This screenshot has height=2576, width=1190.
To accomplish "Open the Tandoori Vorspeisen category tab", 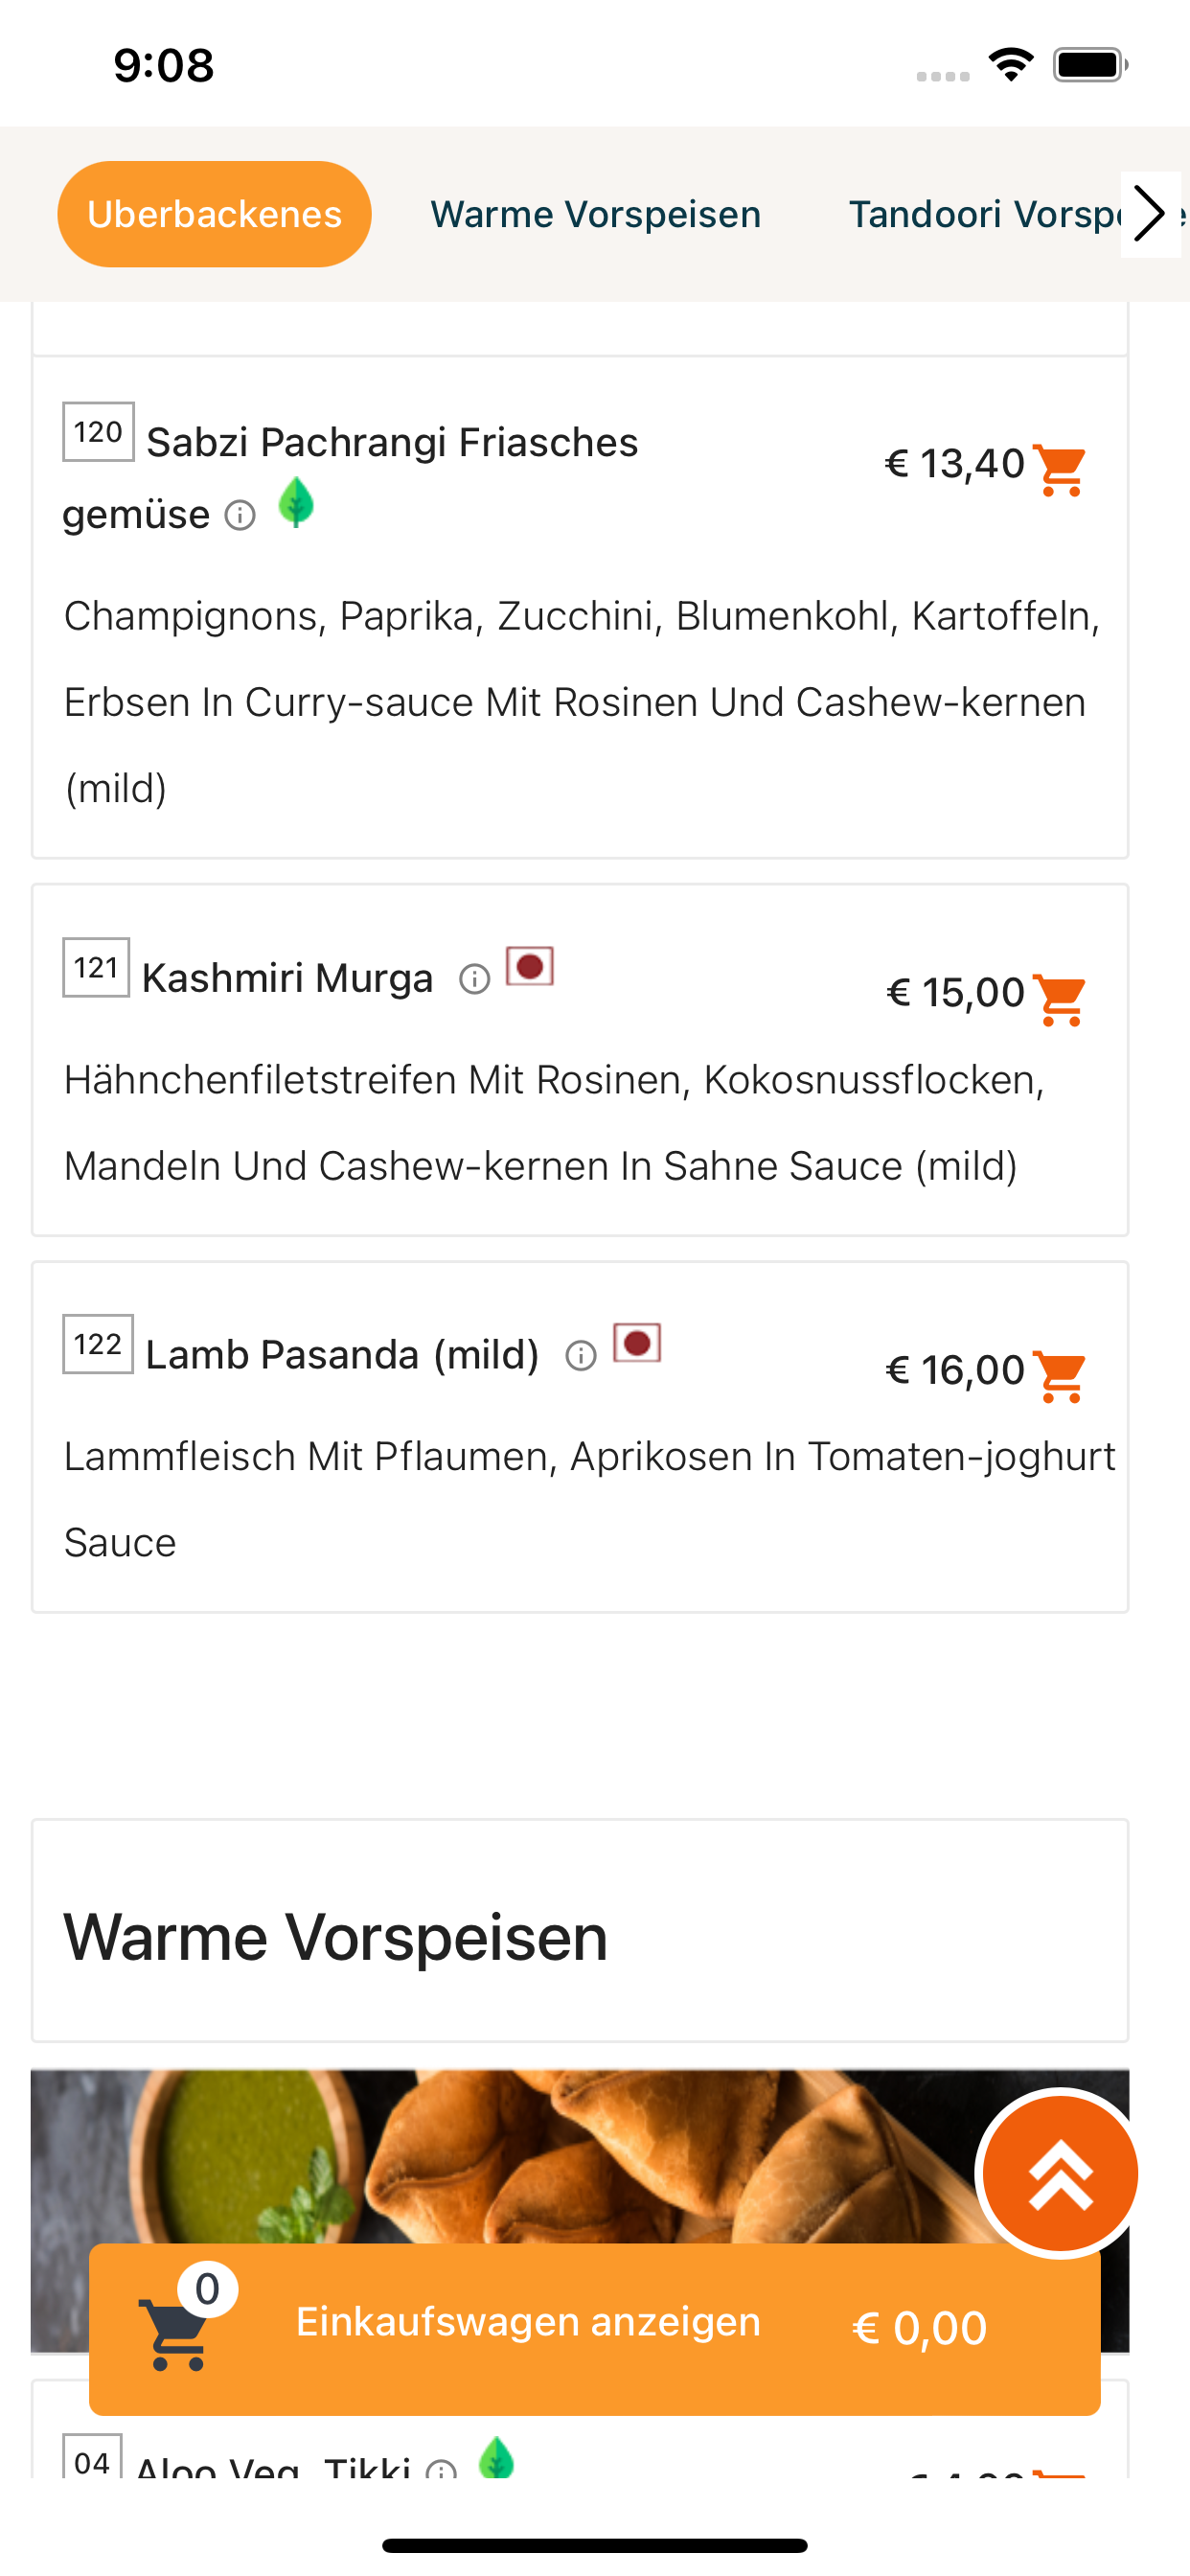I will [985, 214].
